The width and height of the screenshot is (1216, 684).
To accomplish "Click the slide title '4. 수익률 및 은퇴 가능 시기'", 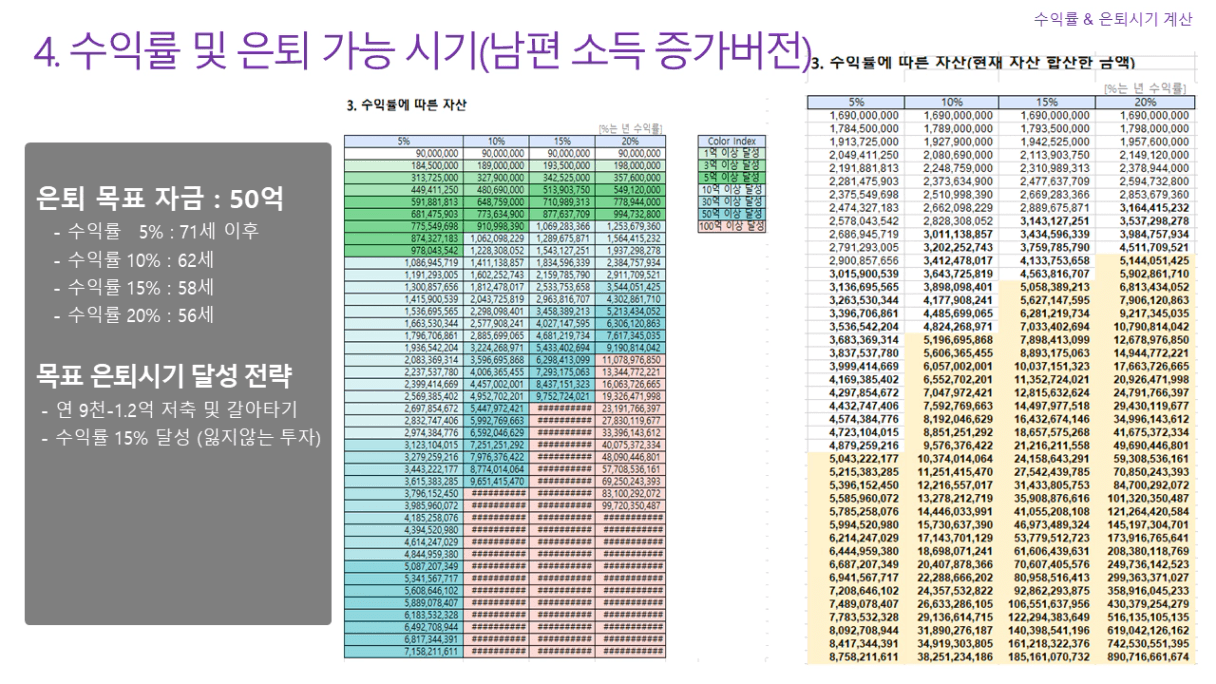I will pos(420,53).
